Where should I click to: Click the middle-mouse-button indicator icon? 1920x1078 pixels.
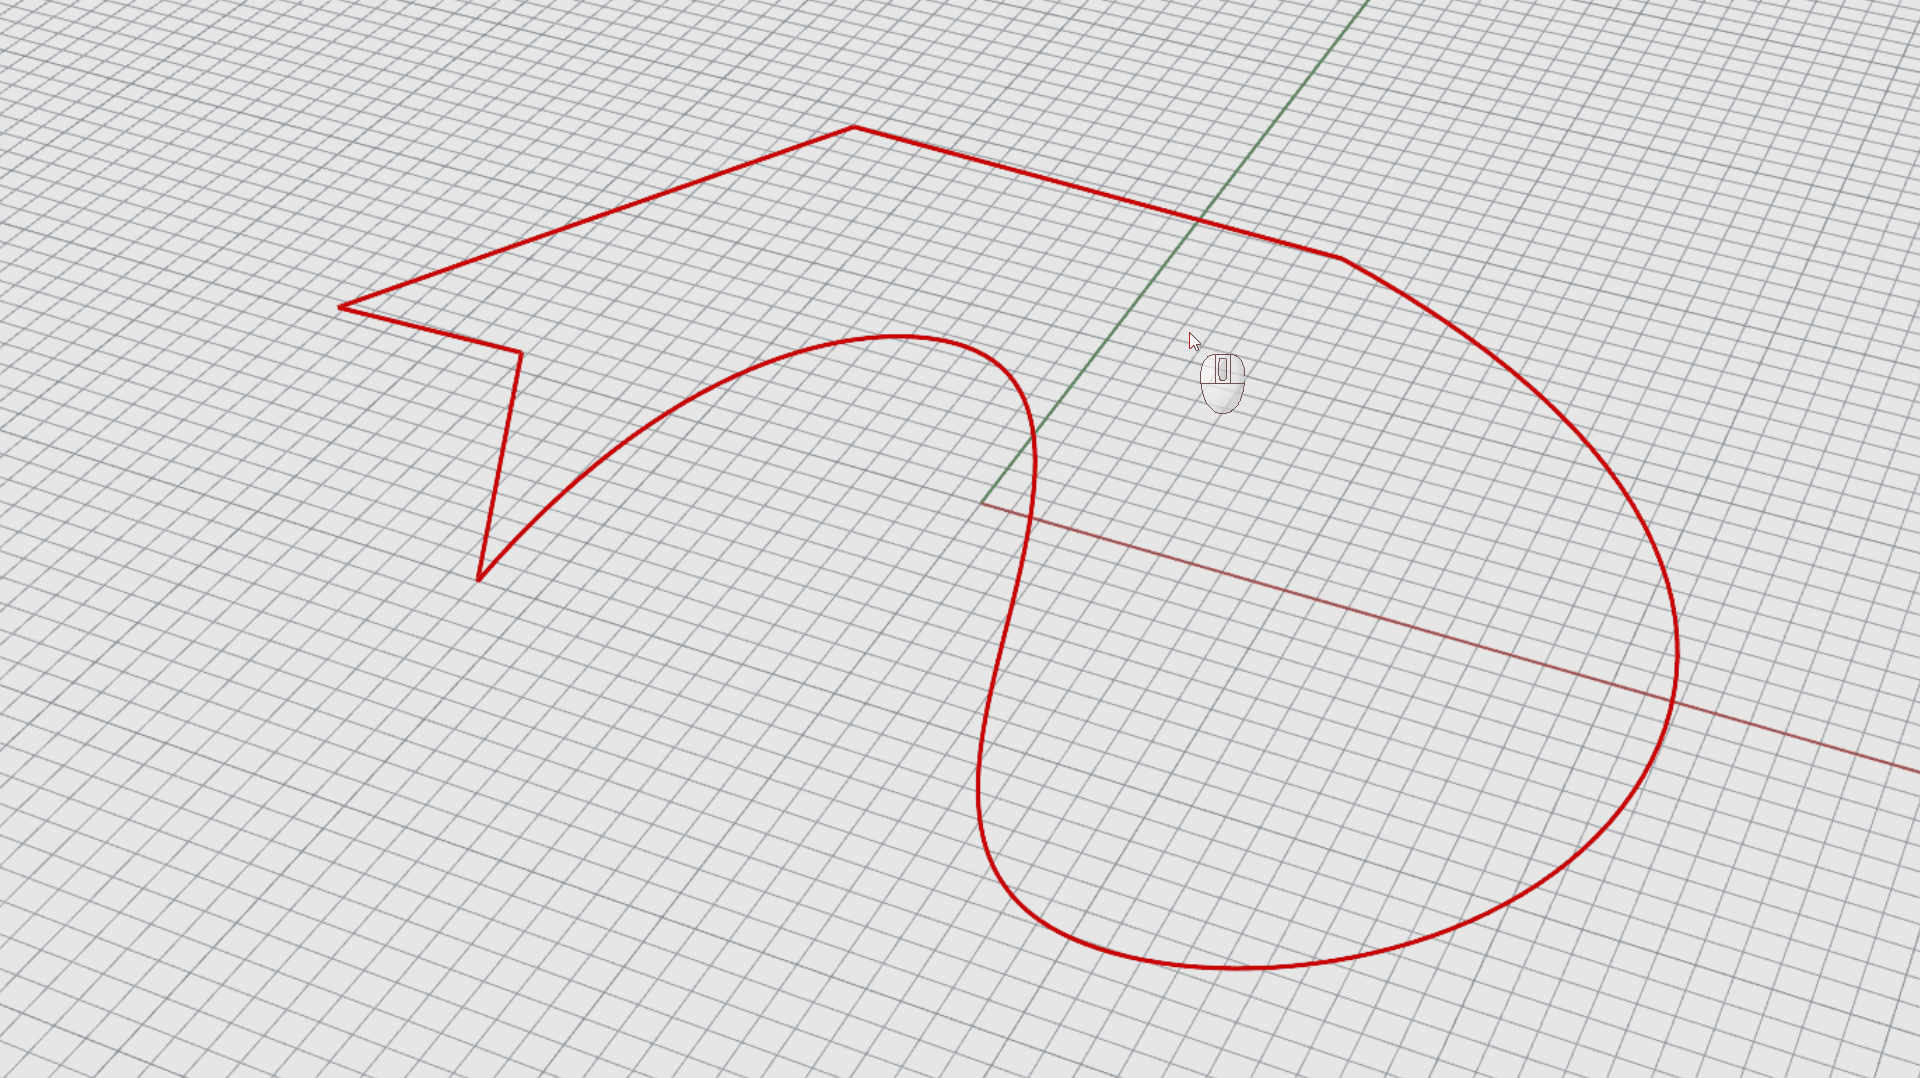click(x=1222, y=381)
